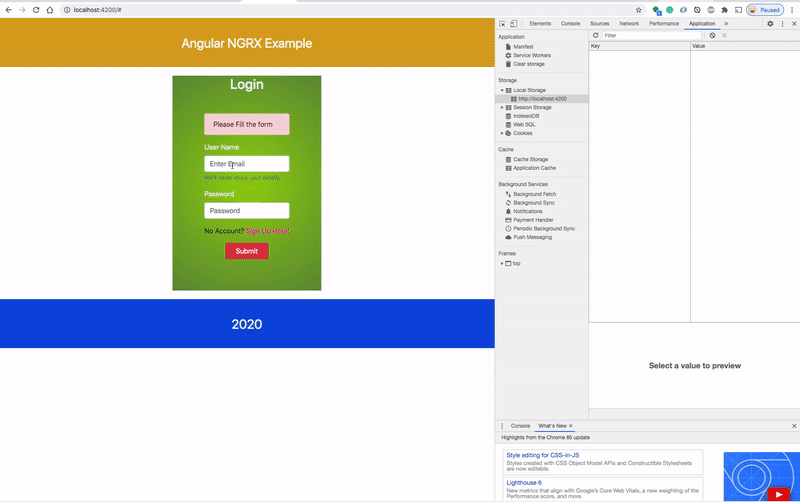Activate the DevTools inspect element picker

pos(502,23)
